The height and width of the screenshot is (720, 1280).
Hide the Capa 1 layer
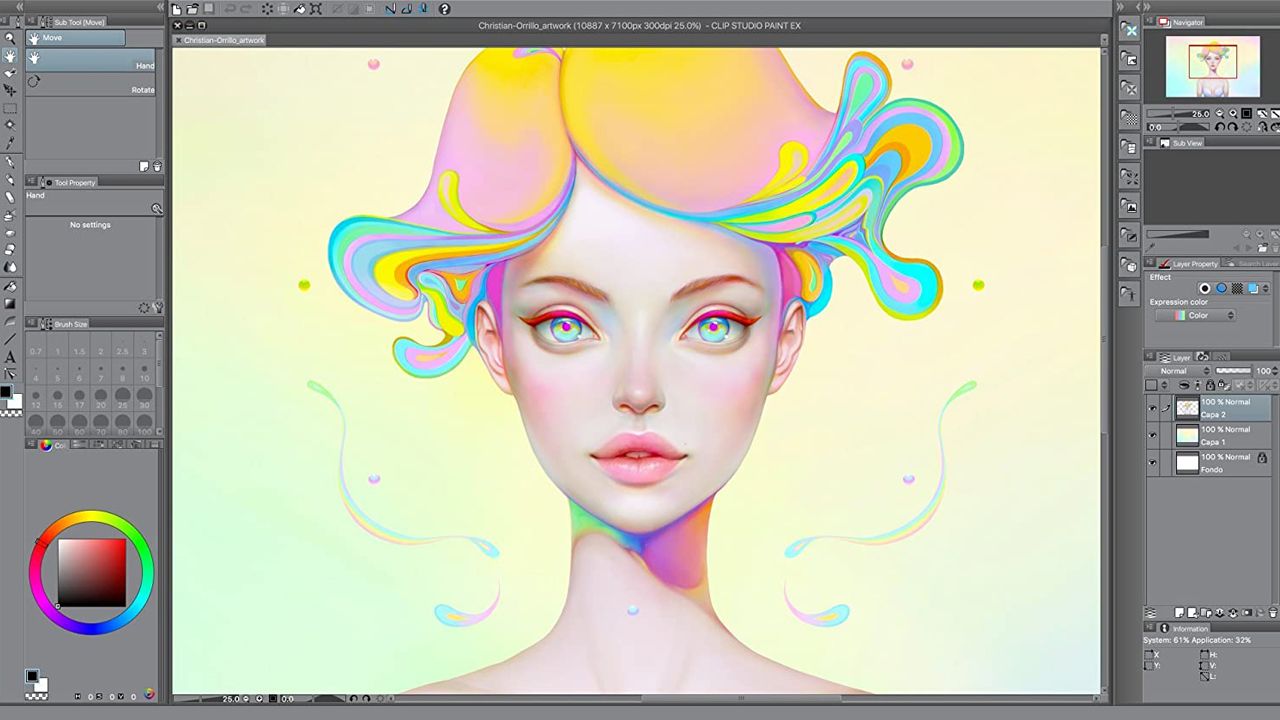(x=1153, y=437)
